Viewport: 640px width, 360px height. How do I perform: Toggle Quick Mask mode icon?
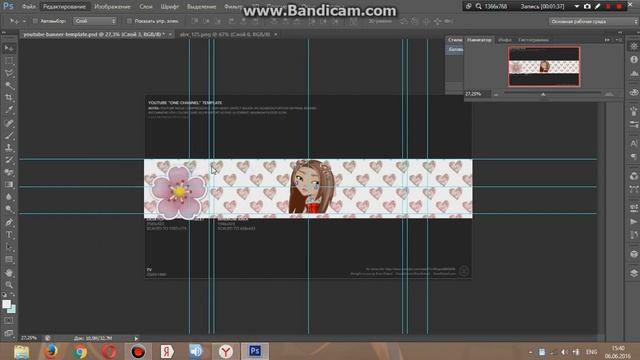(9, 321)
